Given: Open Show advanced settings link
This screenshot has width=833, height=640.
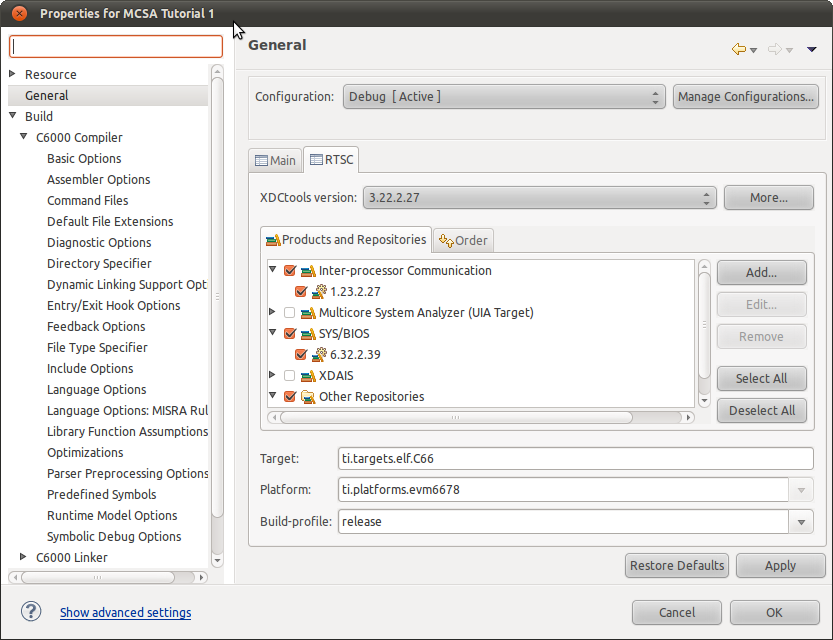Looking at the screenshot, I should point(125,611).
